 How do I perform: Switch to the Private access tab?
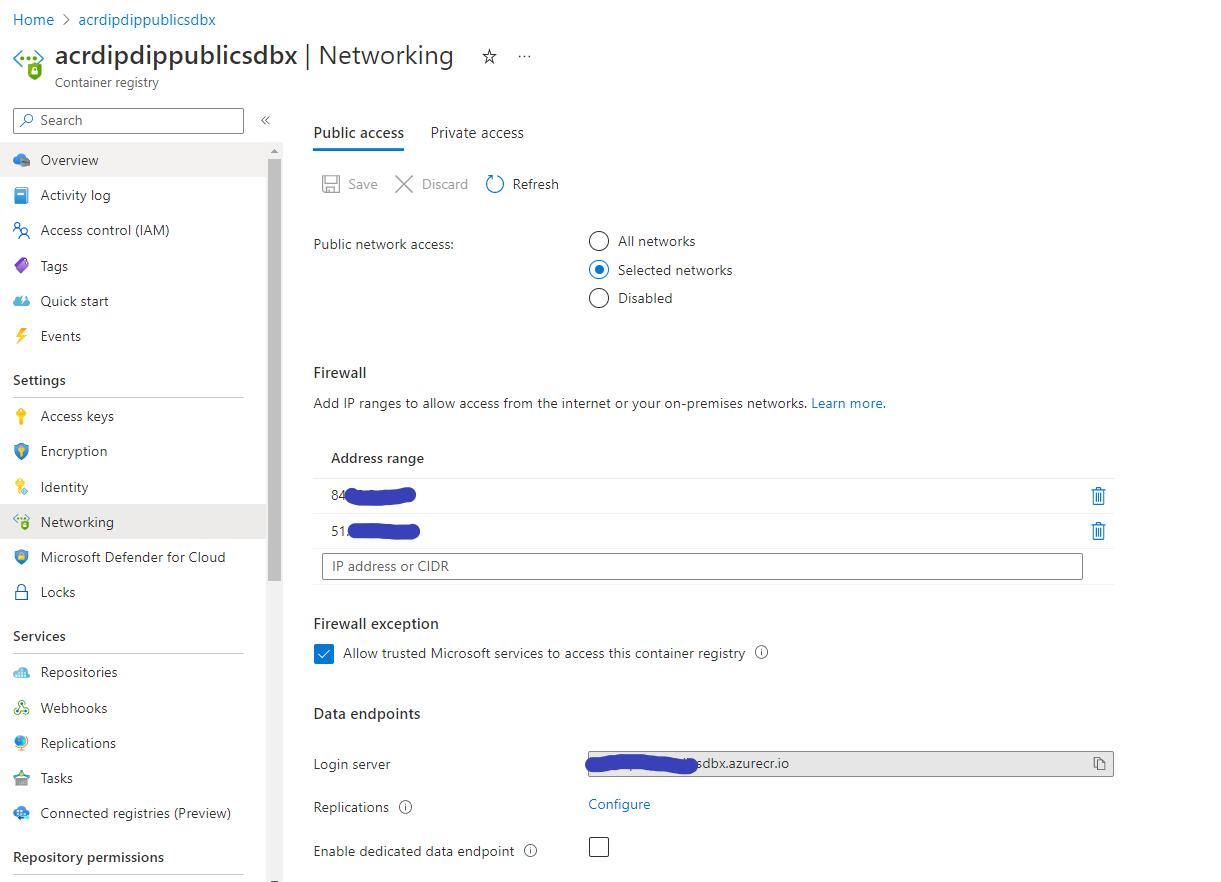coord(477,133)
